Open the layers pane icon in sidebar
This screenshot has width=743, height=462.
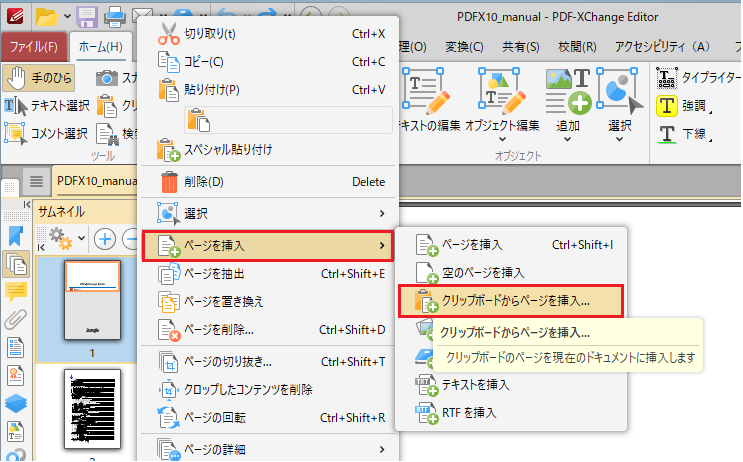16,404
